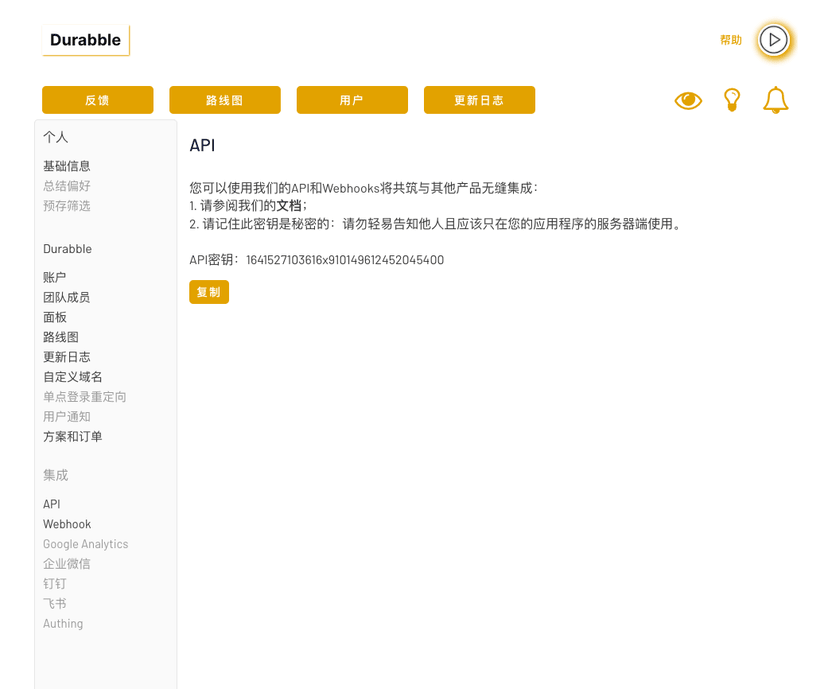Viewport: 828px width, 689px height.
Task: Open Google Analytics integration
Action: coord(86,544)
